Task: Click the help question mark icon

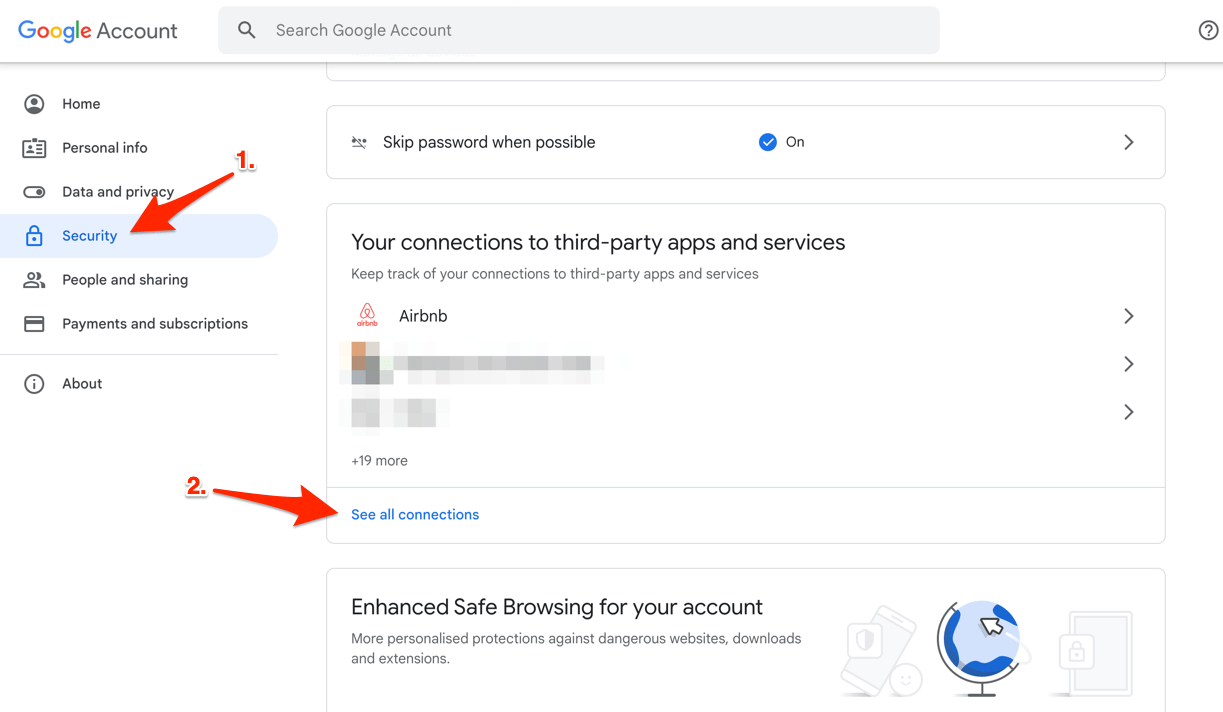Action: 1208,30
